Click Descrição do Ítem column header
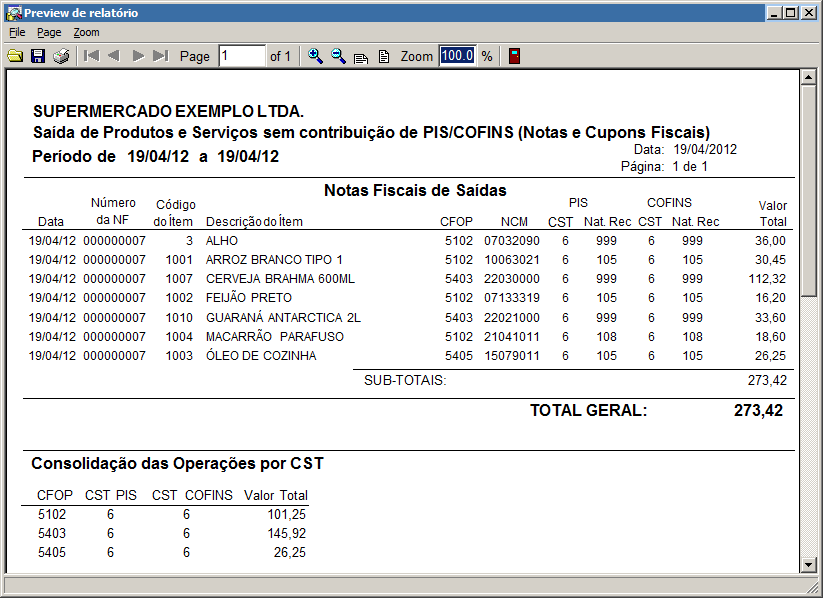The width and height of the screenshot is (823, 598). click(x=254, y=222)
